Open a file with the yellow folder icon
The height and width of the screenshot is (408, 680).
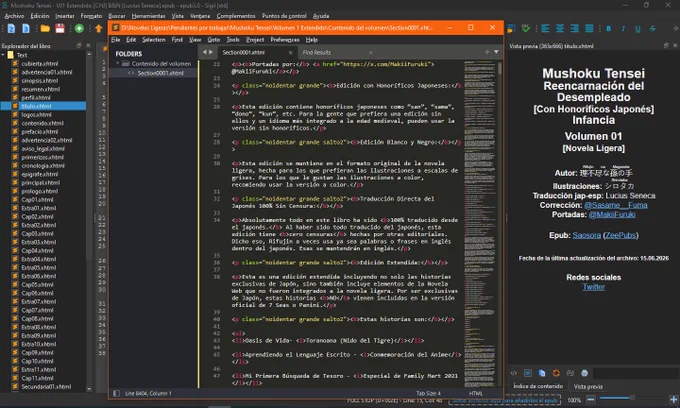coord(45,29)
